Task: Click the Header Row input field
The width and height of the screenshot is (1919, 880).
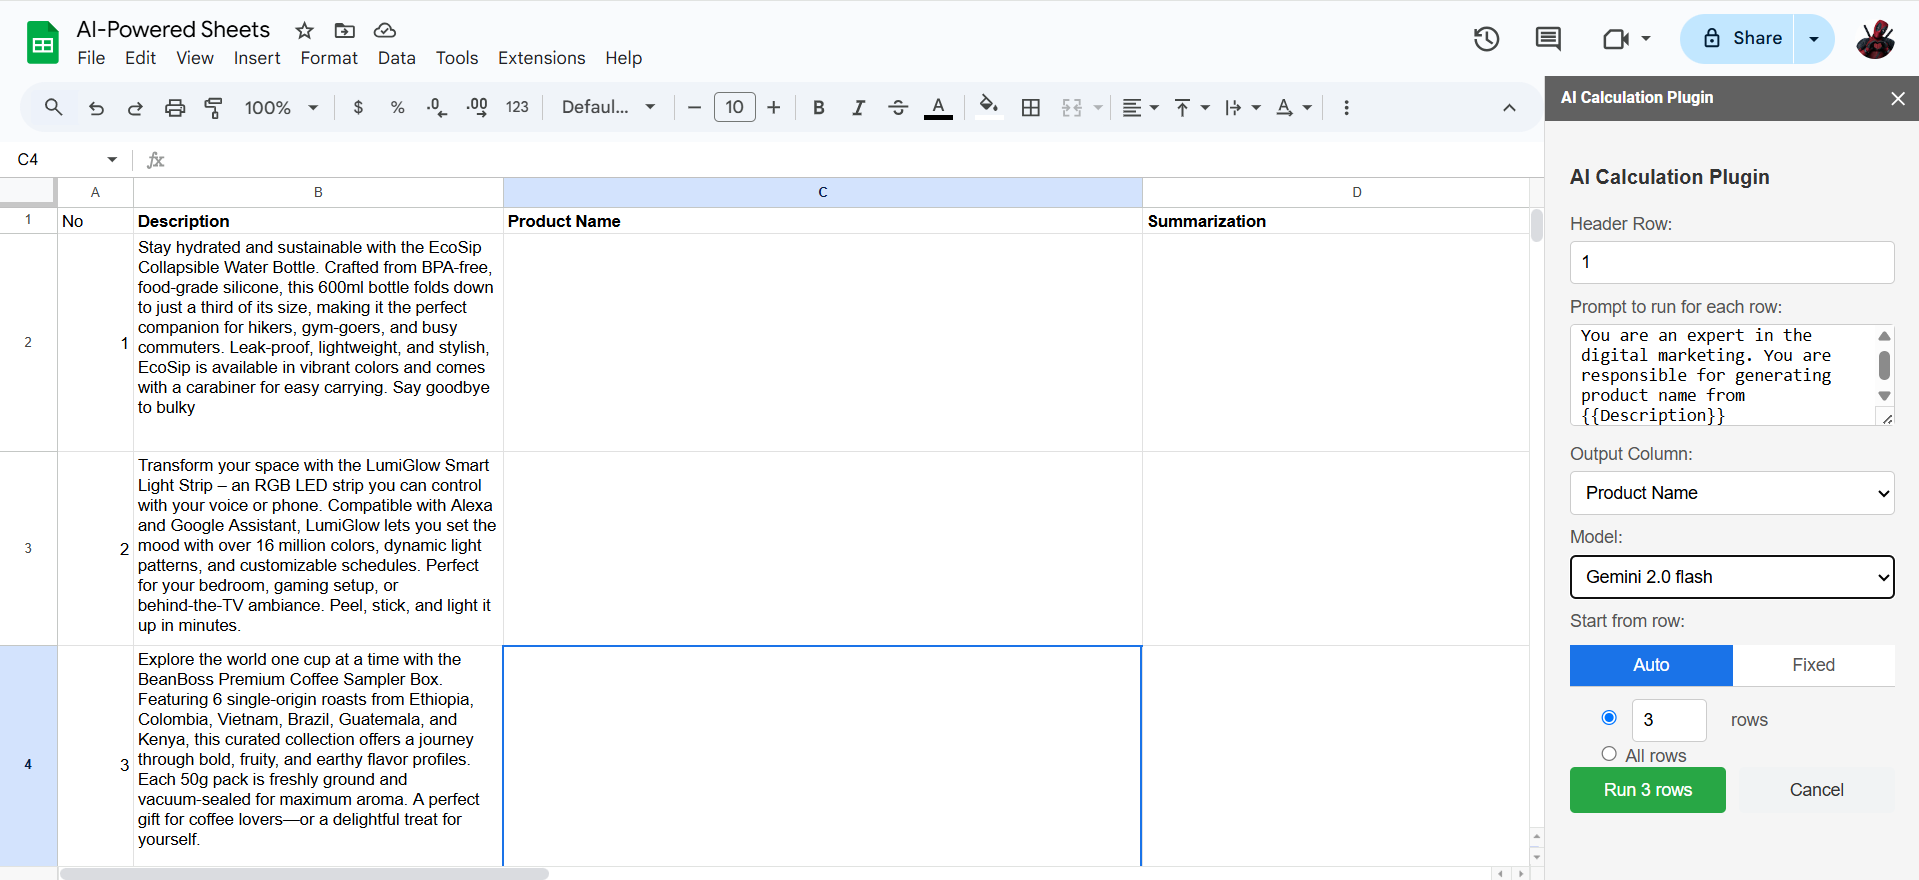Action: pyautogui.click(x=1732, y=262)
